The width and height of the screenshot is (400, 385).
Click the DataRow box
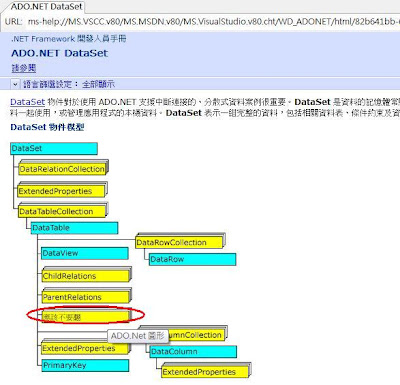[x=192, y=259]
